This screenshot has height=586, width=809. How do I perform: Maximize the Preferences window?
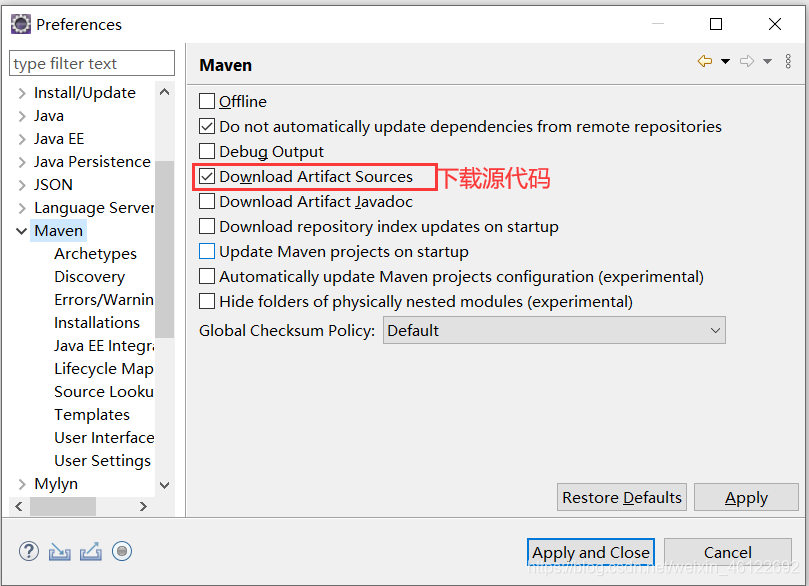tap(716, 24)
